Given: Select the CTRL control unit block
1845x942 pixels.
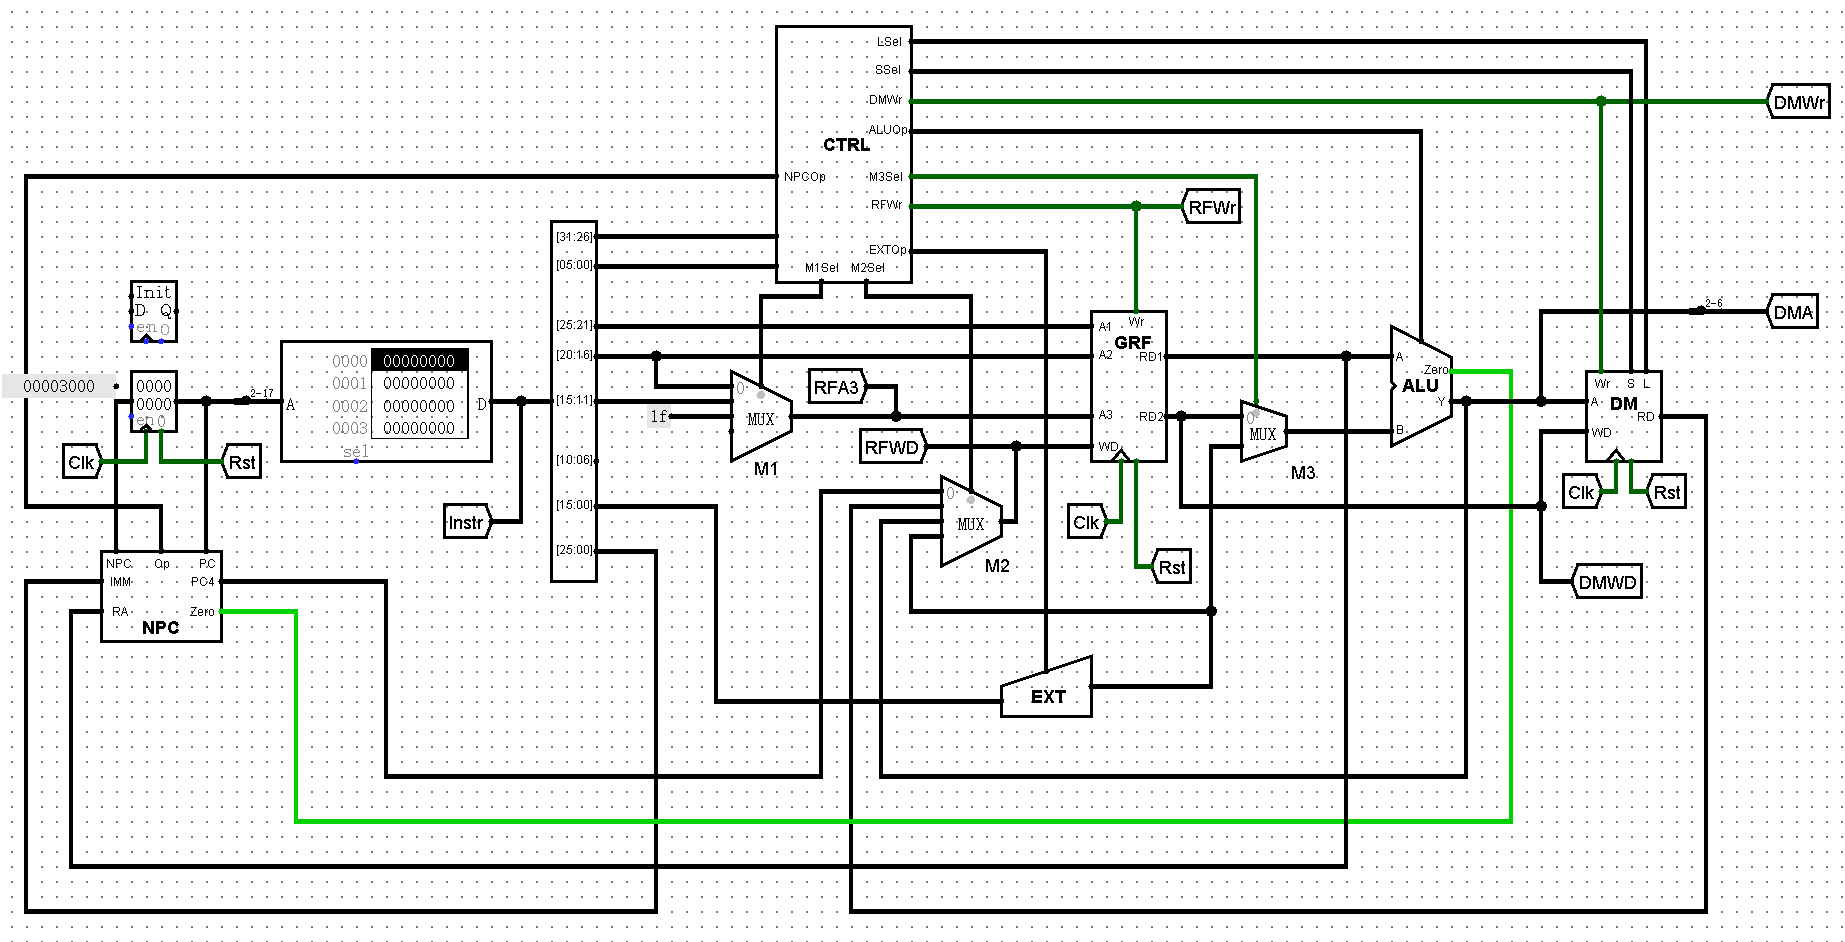Looking at the screenshot, I should coord(844,154).
